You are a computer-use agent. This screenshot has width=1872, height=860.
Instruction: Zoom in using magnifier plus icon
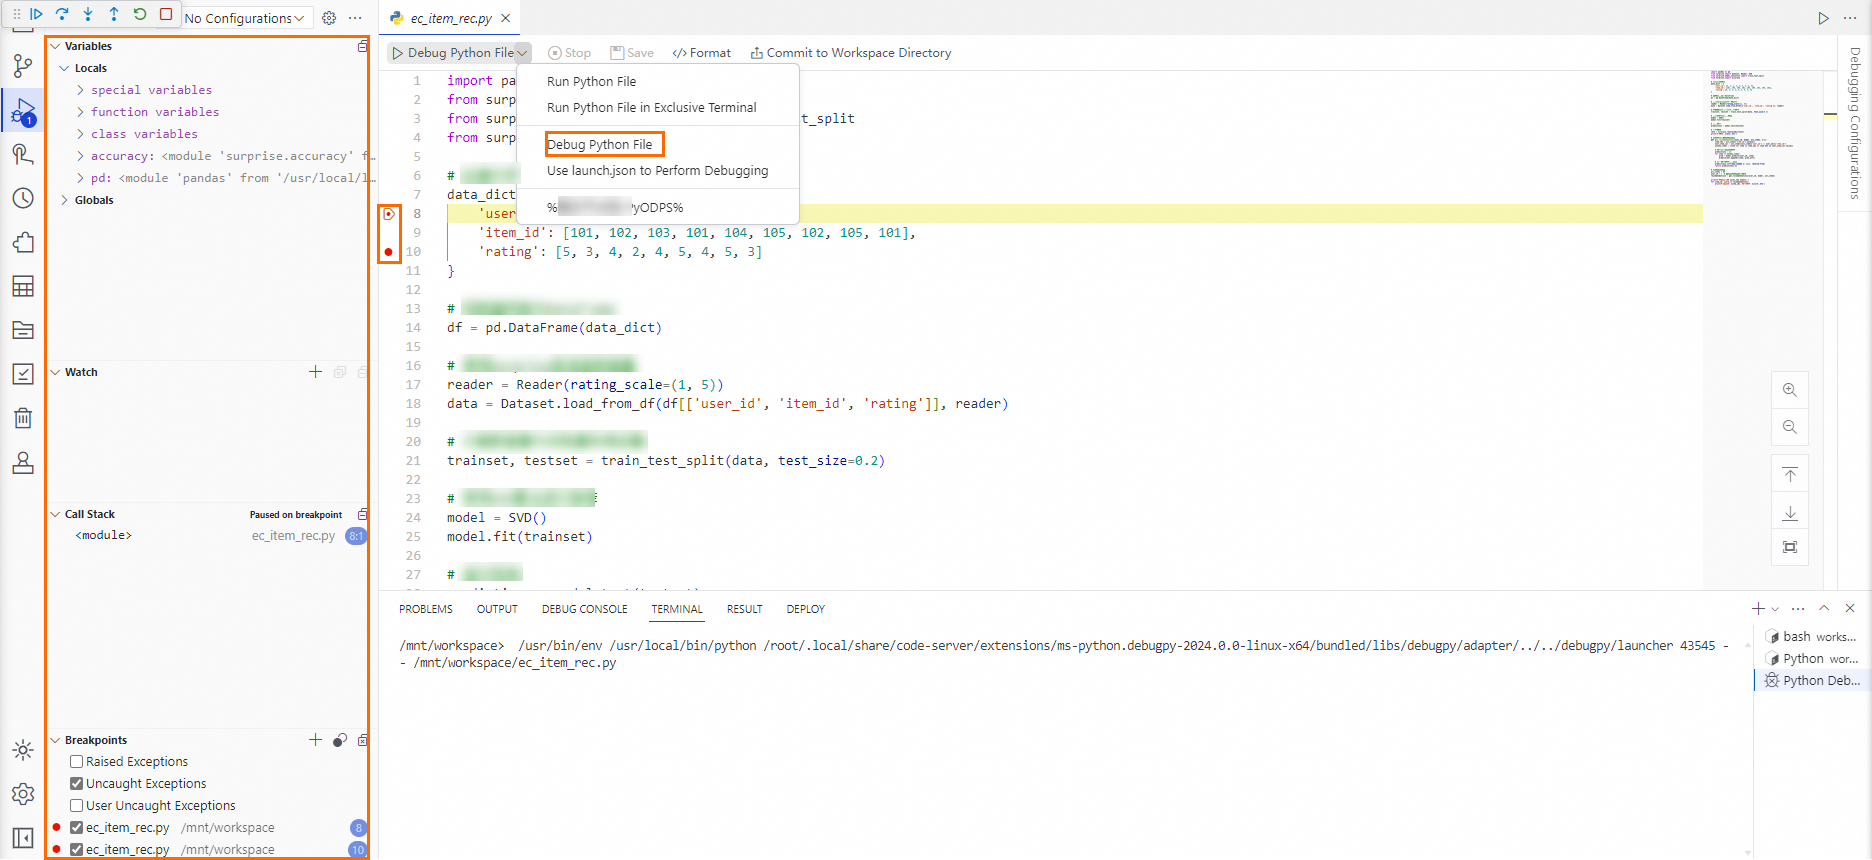1790,390
